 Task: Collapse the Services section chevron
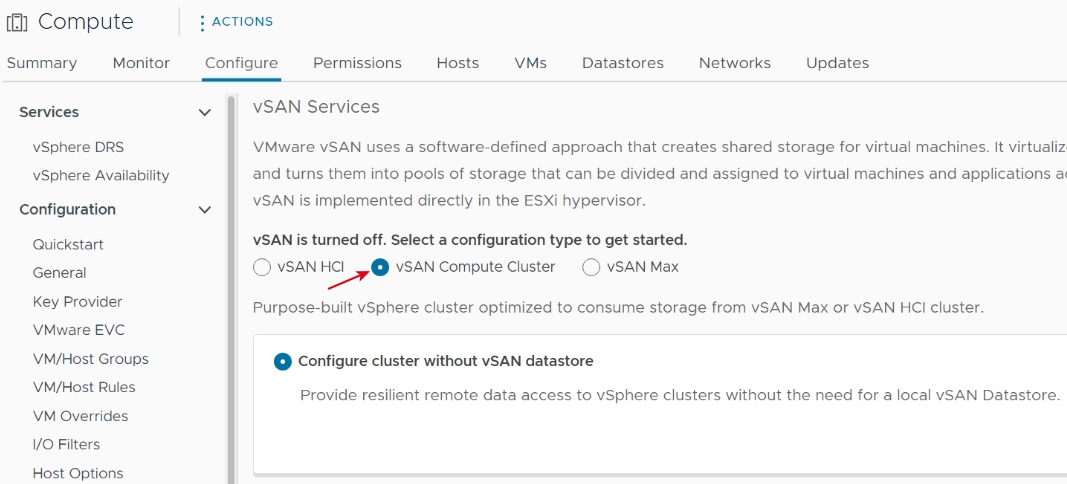point(204,112)
